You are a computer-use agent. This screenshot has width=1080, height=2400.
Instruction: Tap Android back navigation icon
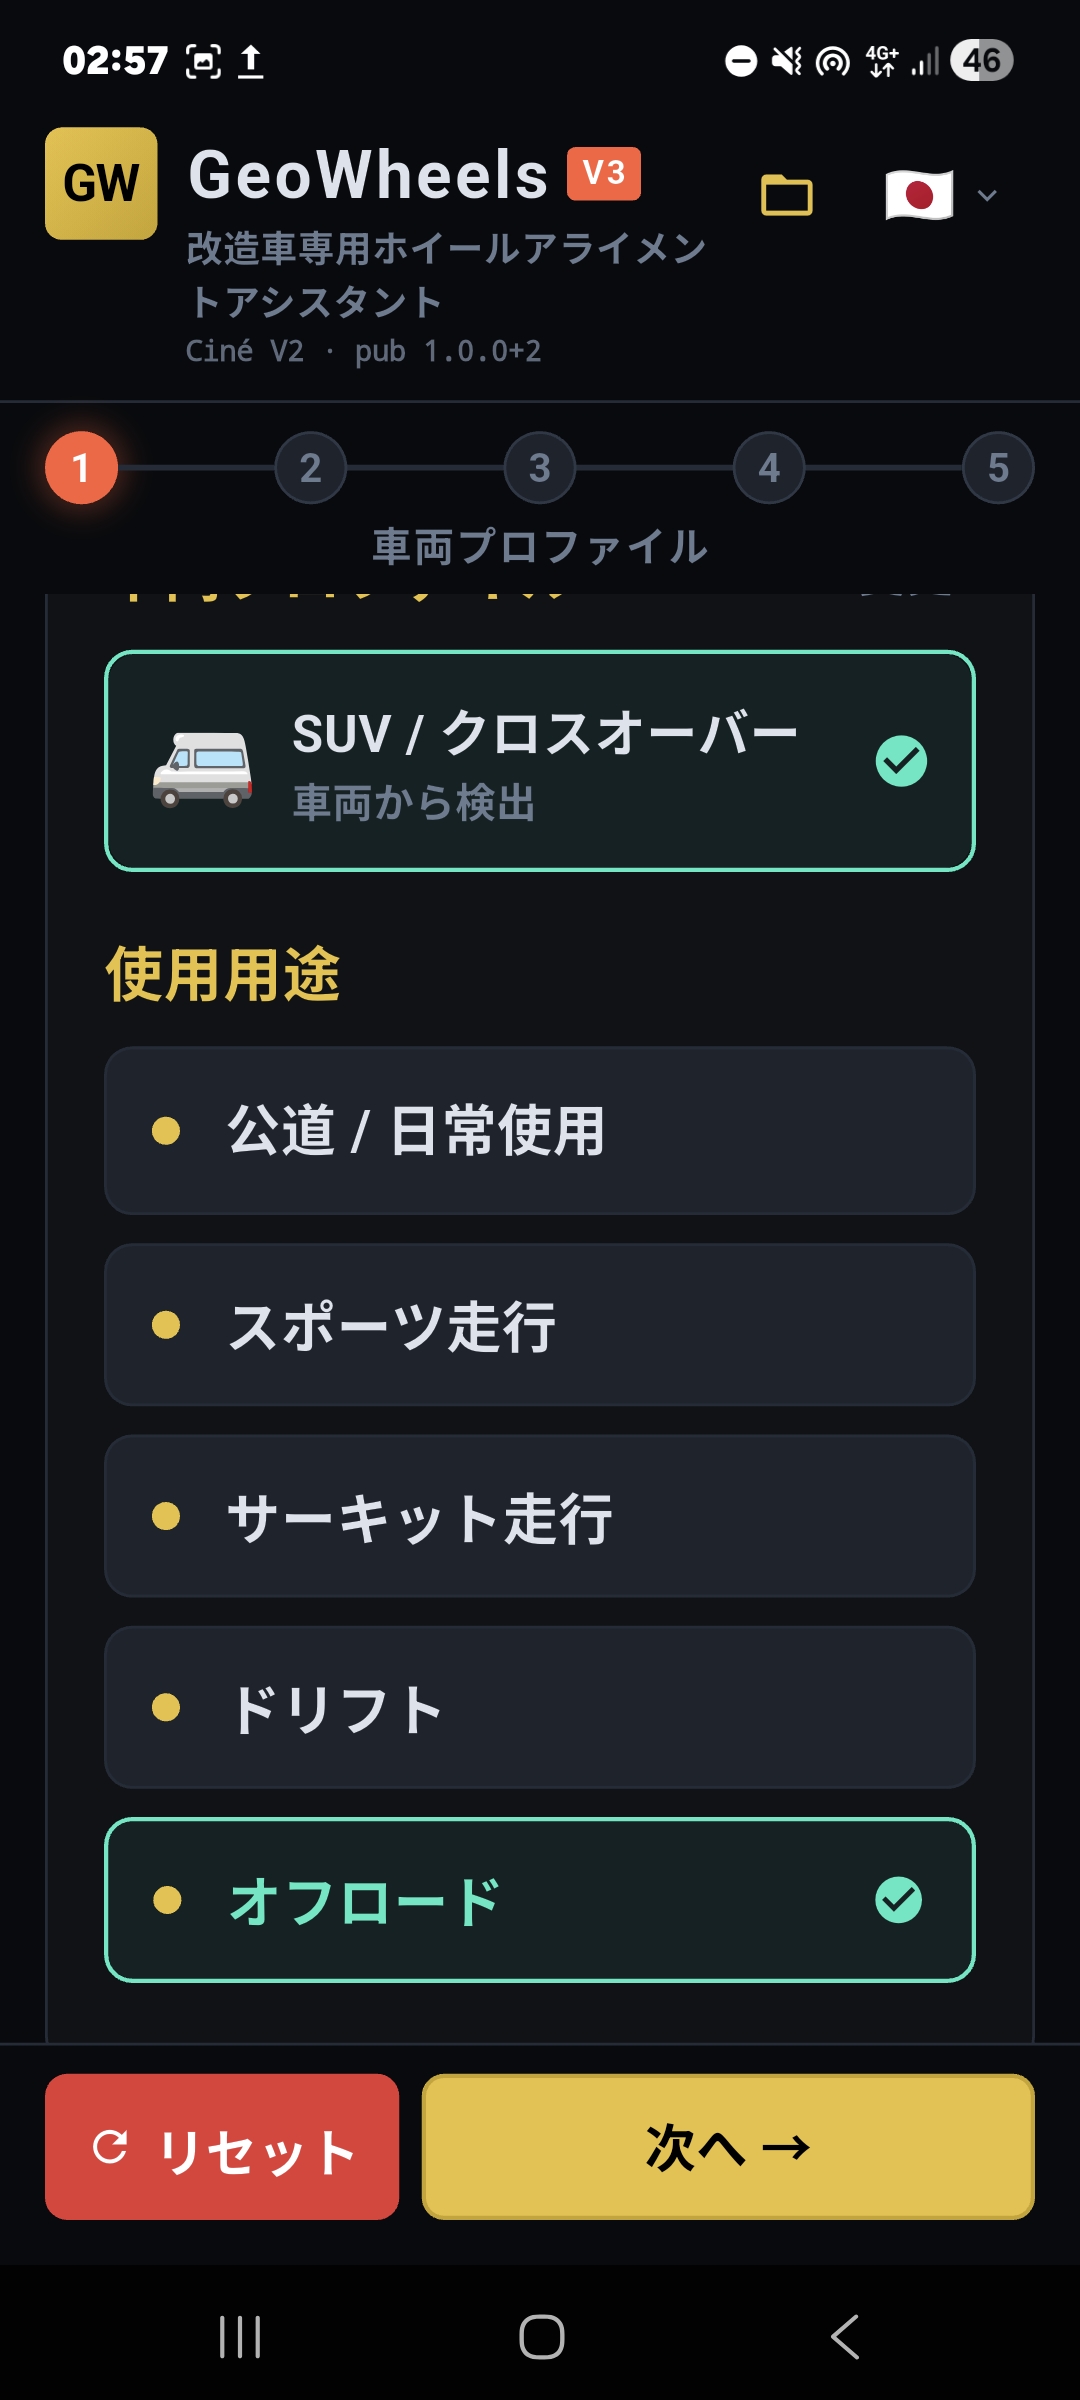point(845,2337)
